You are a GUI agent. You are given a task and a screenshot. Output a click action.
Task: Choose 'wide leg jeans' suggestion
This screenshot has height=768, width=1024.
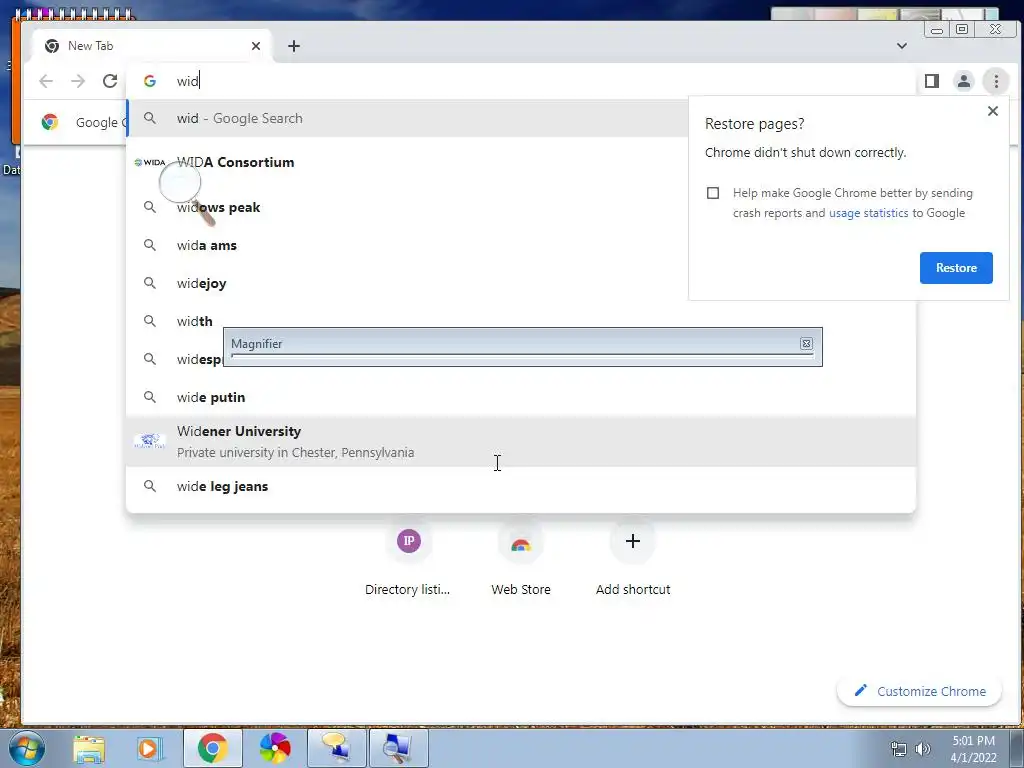click(x=521, y=486)
